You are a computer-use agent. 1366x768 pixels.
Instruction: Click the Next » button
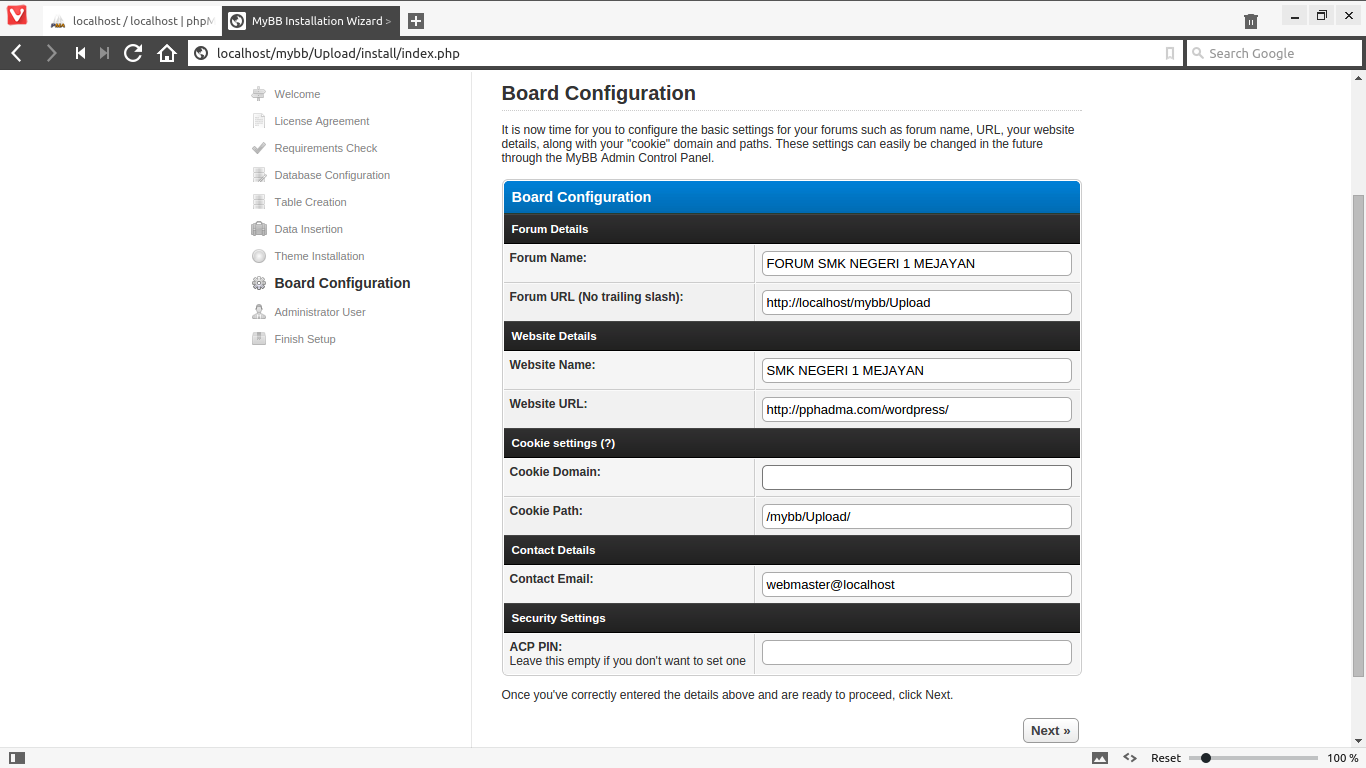click(x=1050, y=730)
